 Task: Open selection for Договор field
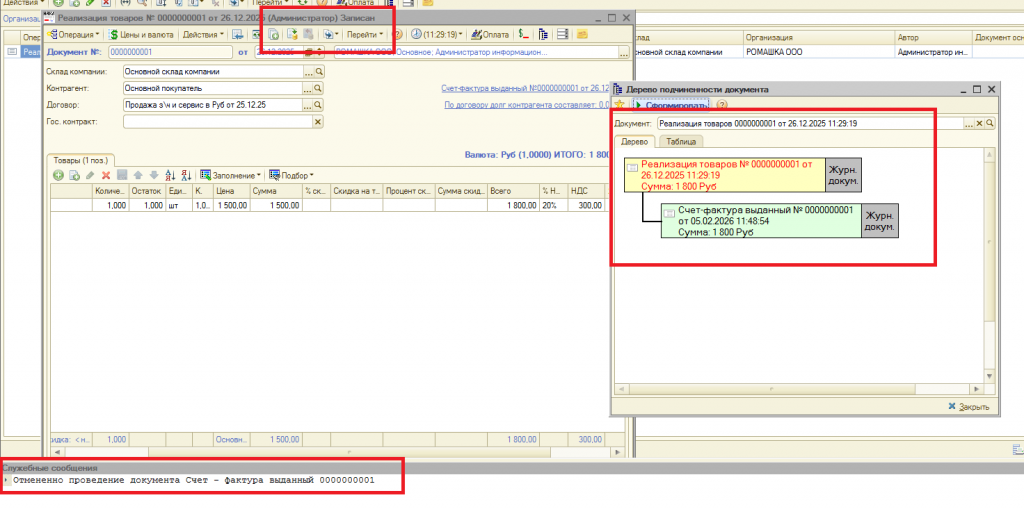308,105
